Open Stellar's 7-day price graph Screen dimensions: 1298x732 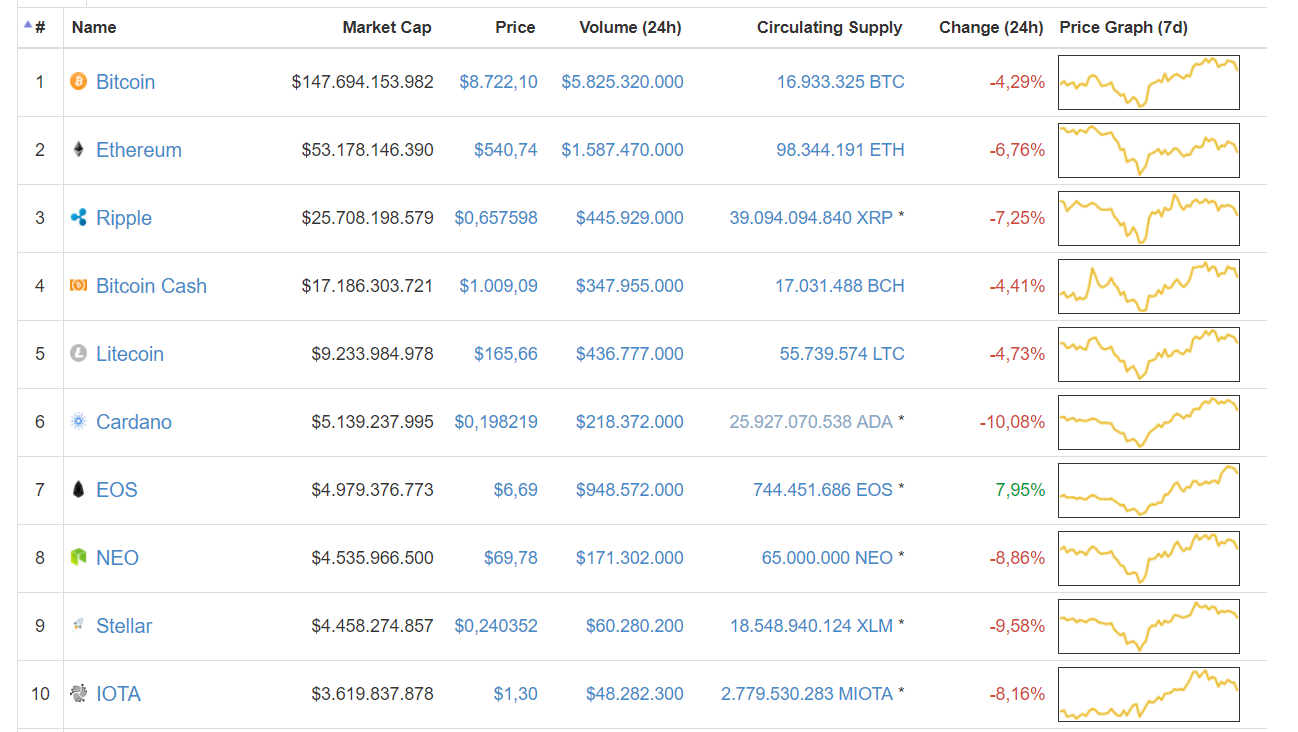pyautogui.click(x=1149, y=626)
